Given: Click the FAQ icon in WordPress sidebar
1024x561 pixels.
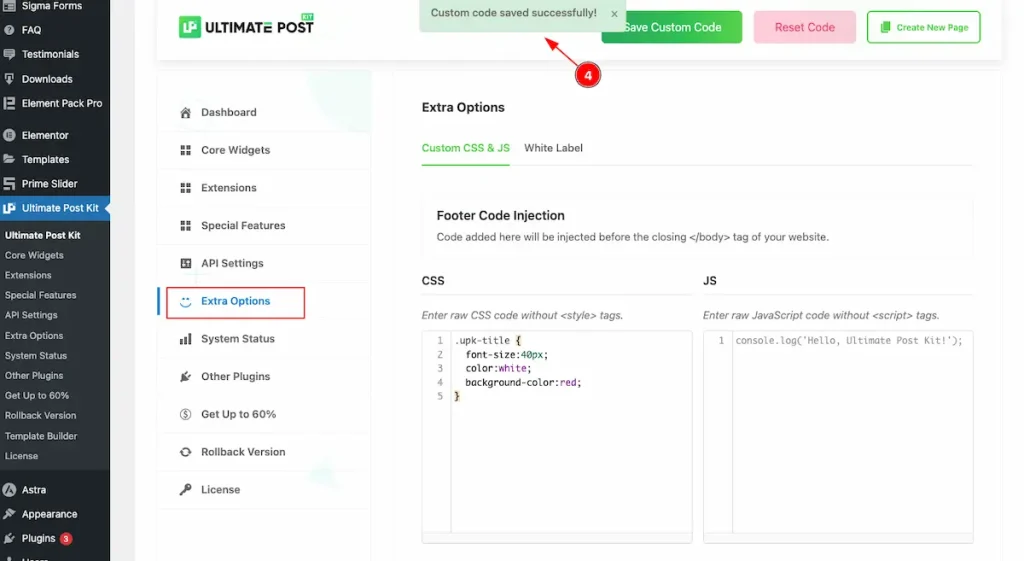Looking at the screenshot, I should tap(9, 30).
